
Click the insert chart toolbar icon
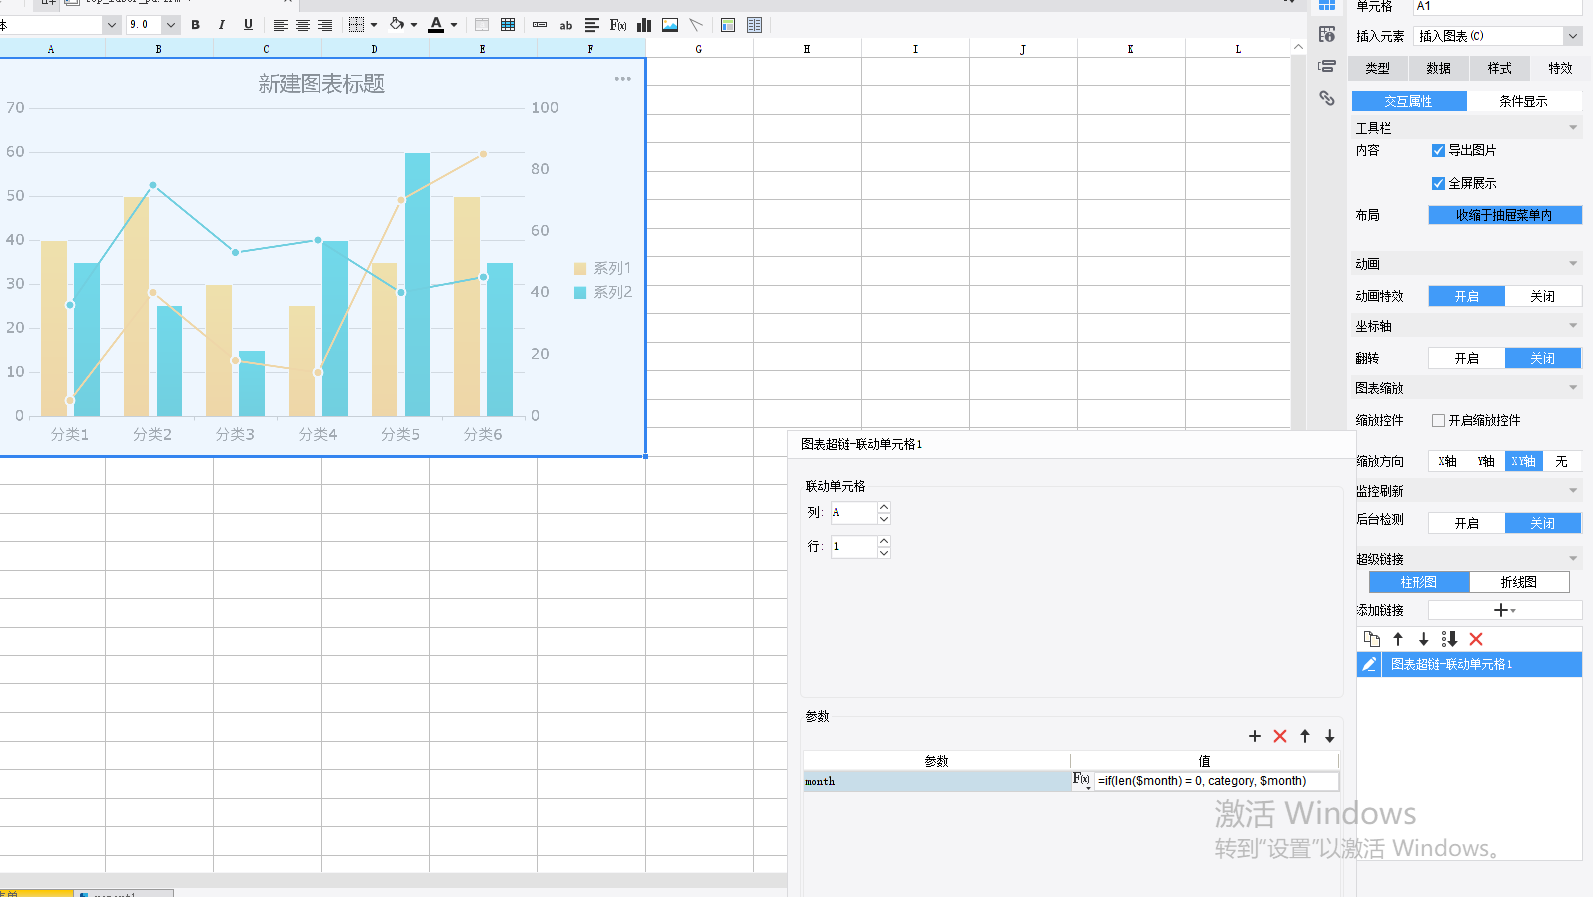(644, 25)
